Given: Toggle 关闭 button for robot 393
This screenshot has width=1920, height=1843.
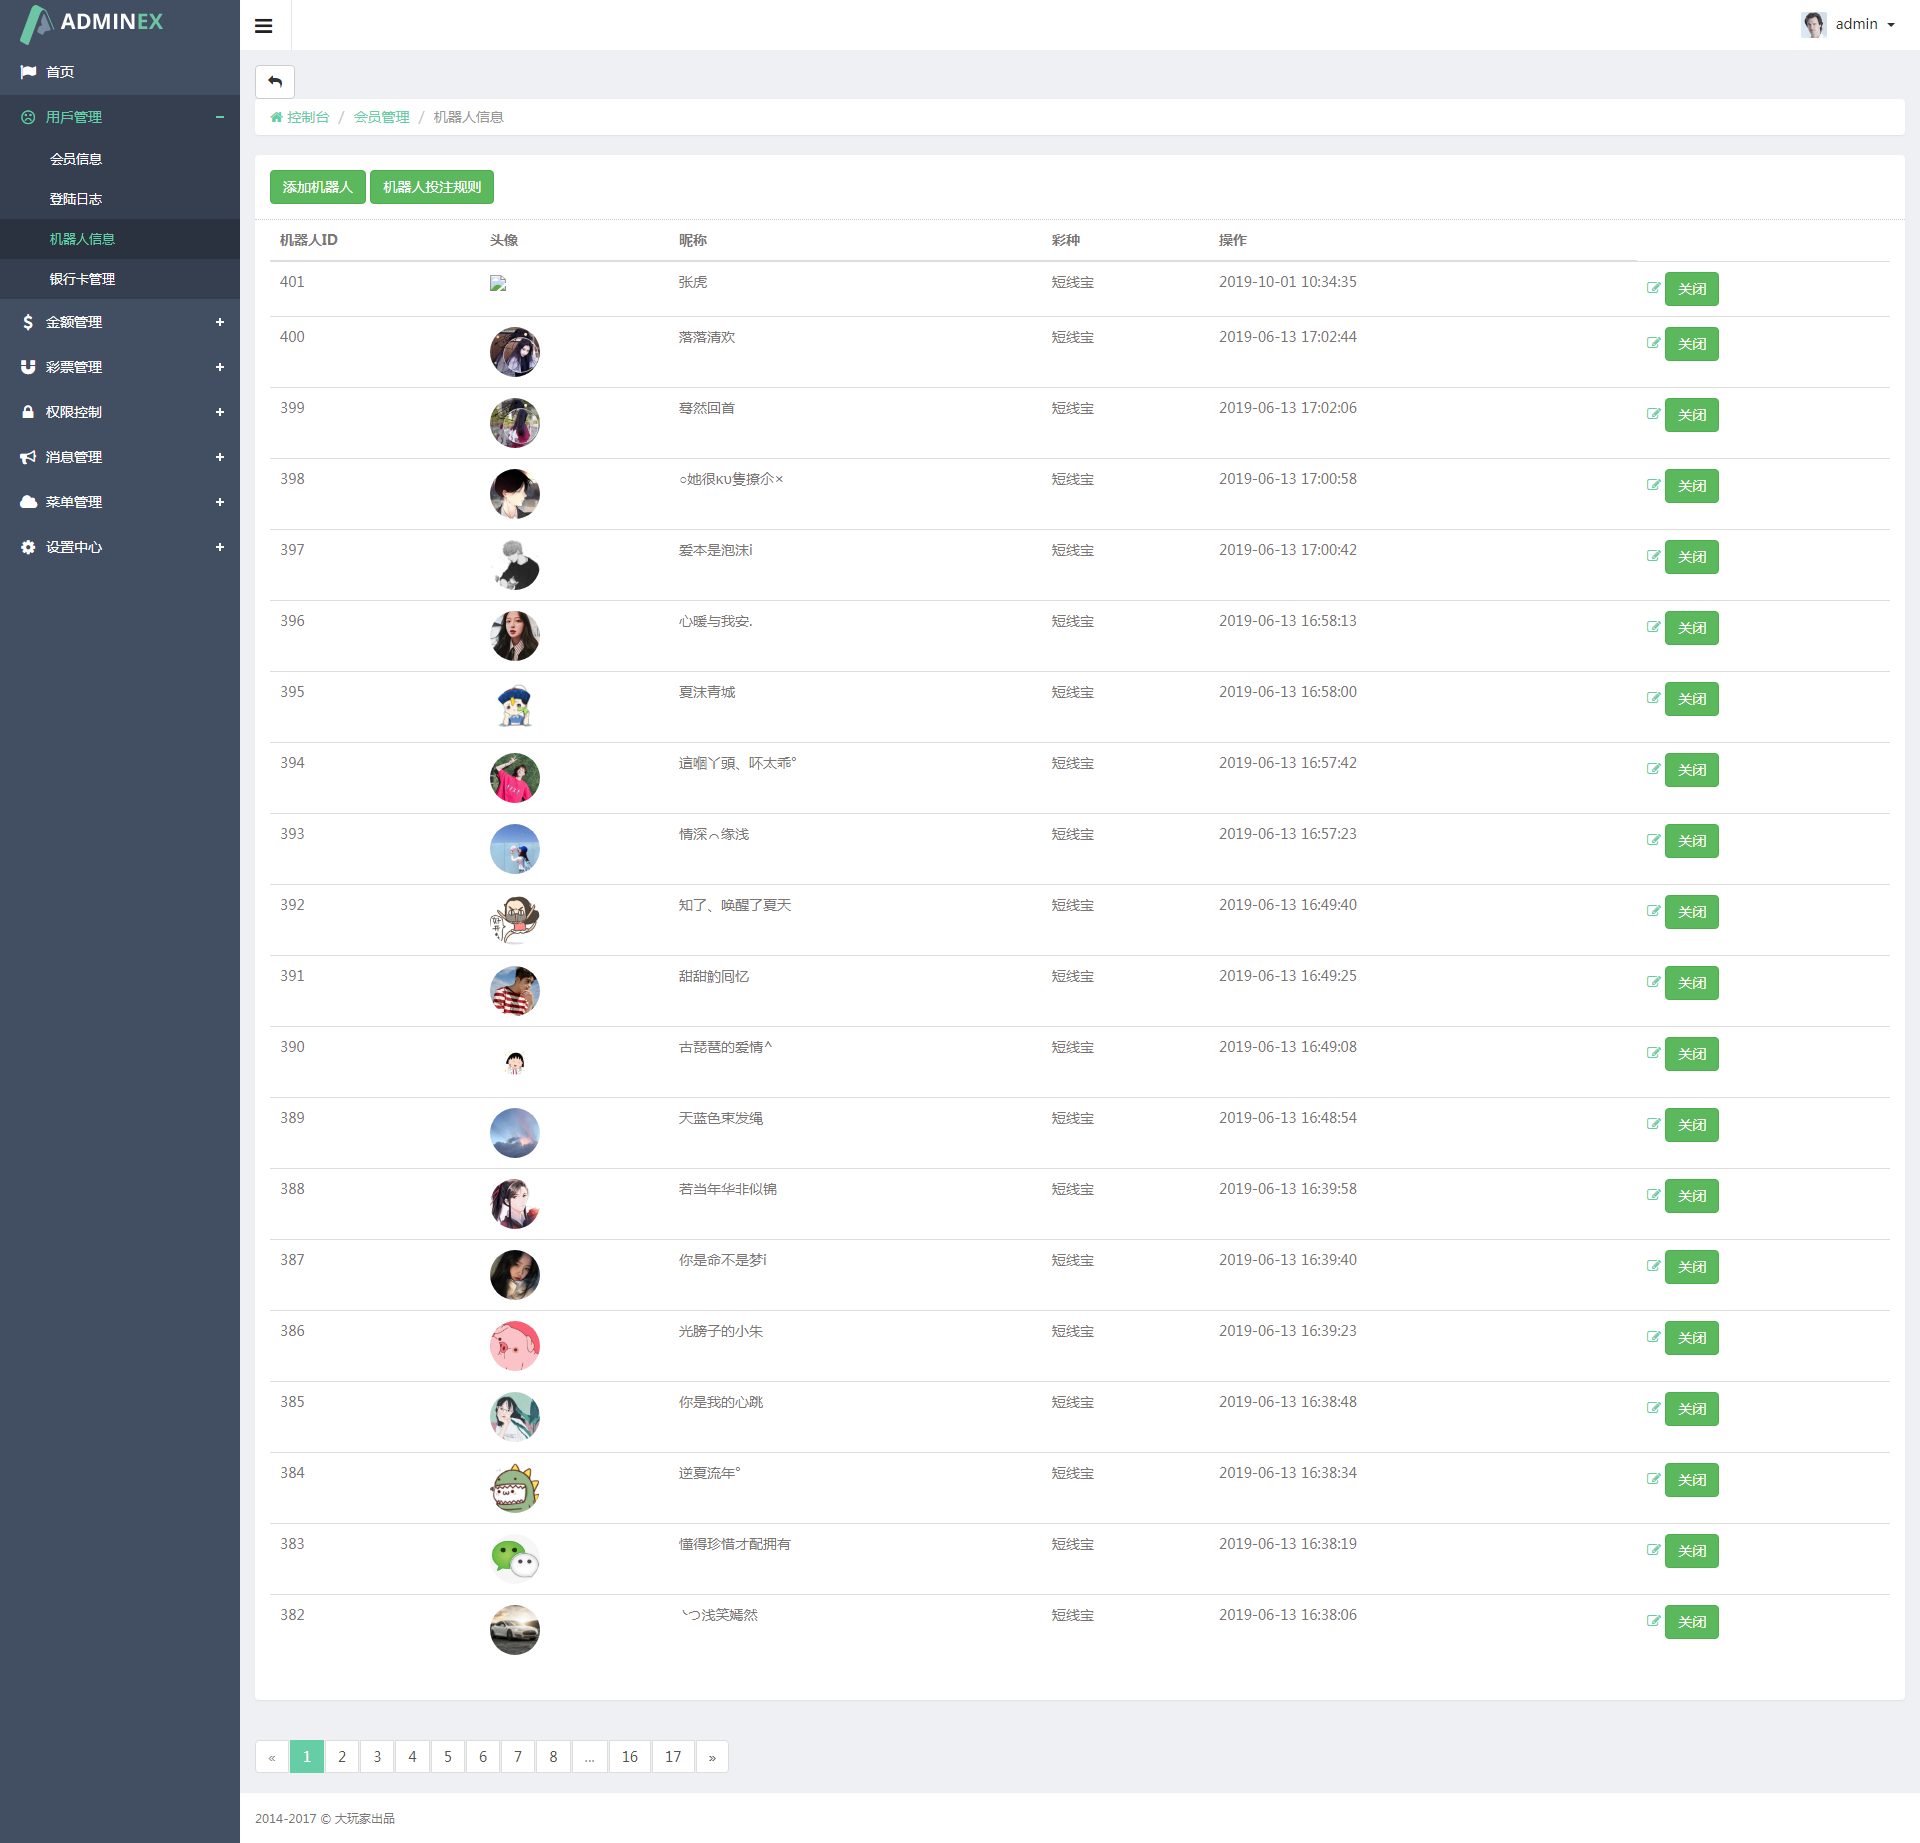Looking at the screenshot, I should click(1691, 841).
